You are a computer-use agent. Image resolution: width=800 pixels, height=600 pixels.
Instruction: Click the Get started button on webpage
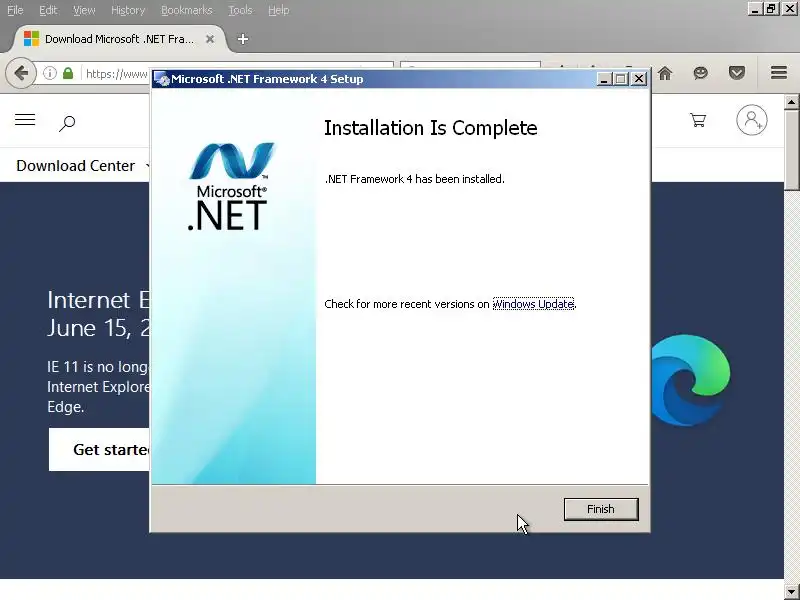(x=99, y=449)
